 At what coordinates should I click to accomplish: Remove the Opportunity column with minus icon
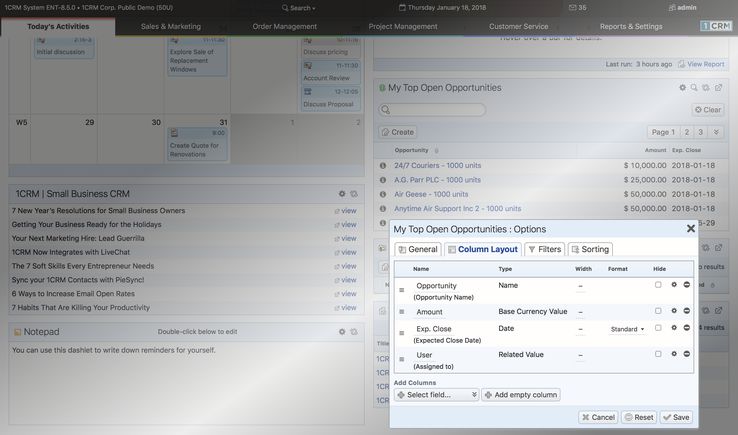tap(687, 285)
